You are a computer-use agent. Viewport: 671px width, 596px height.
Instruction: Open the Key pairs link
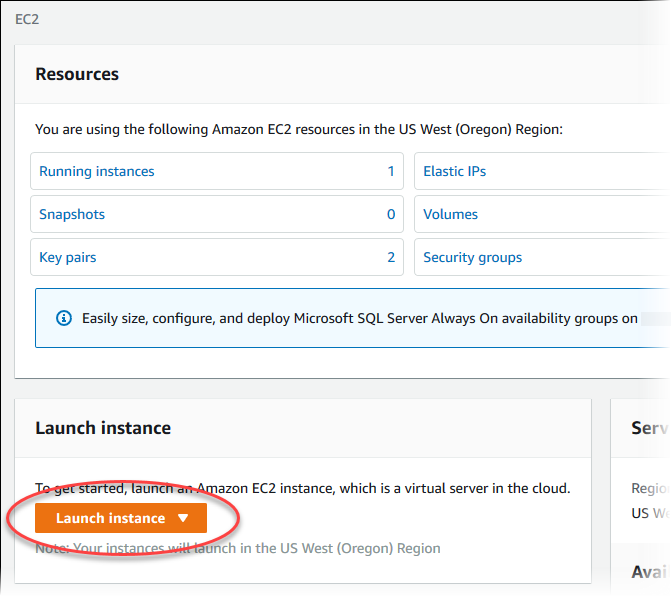click(x=68, y=257)
